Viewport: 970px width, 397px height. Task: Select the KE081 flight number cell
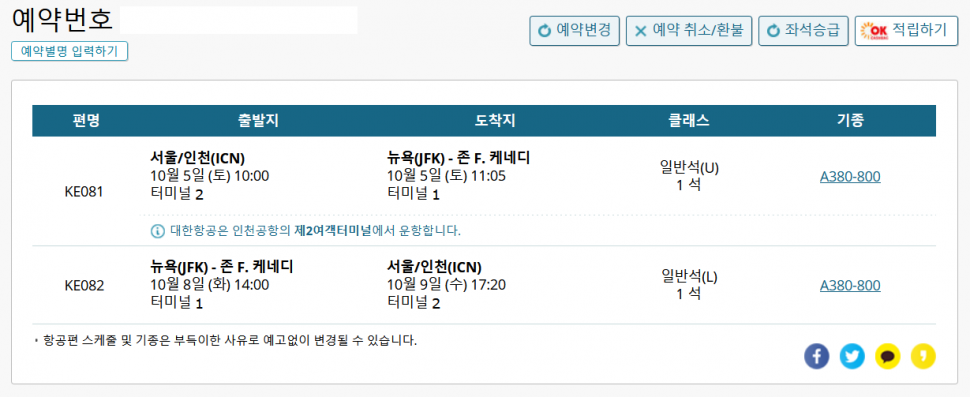click(84, 192)
